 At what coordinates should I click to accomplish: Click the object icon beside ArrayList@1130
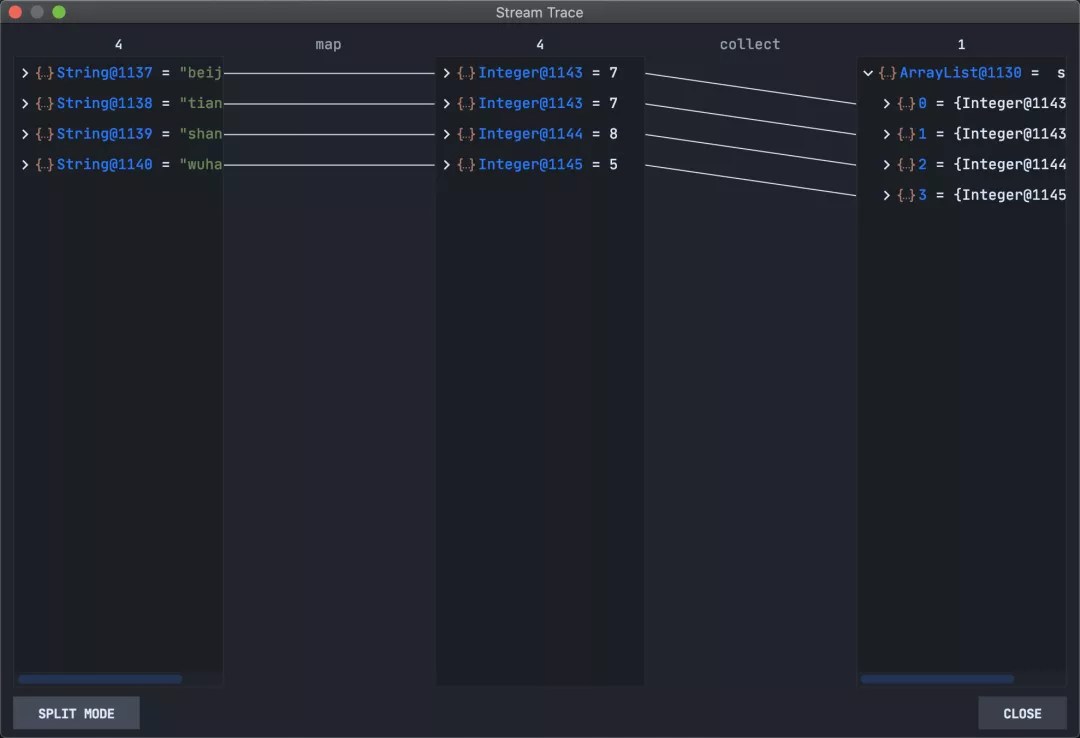click(x=887, y=73)
